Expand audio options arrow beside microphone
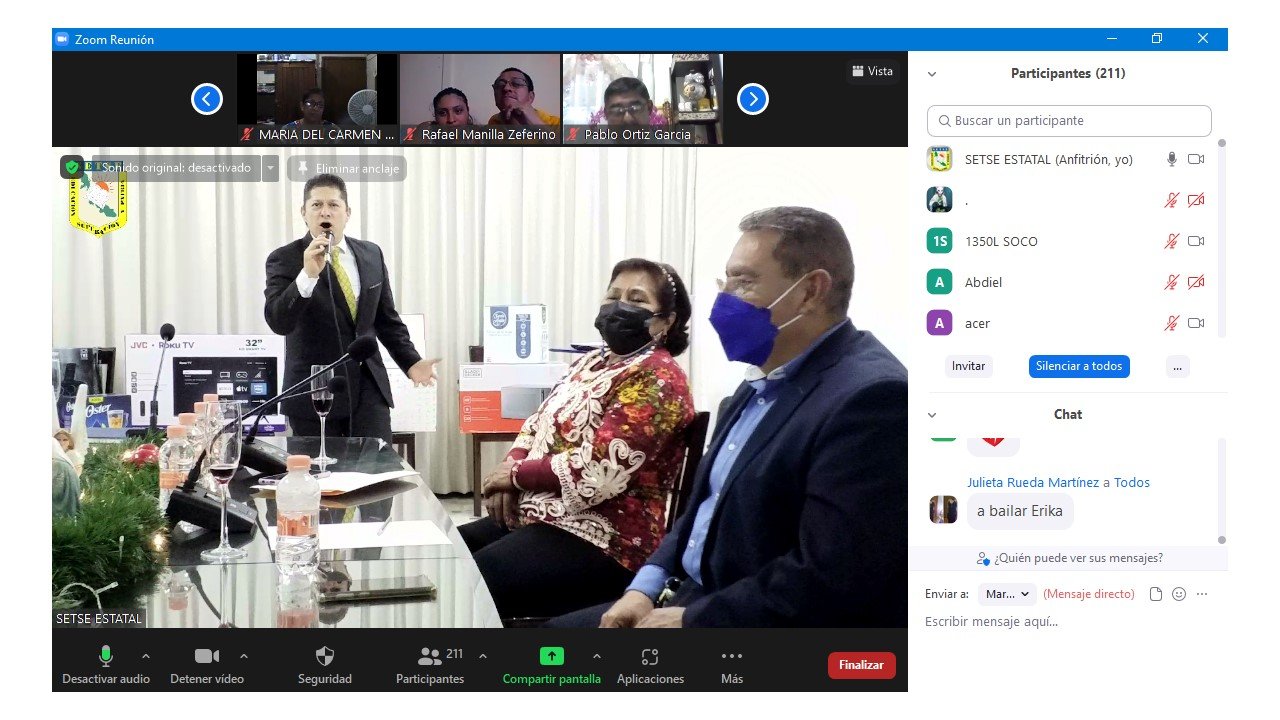The image size is (1280, 720). point(146,657)
